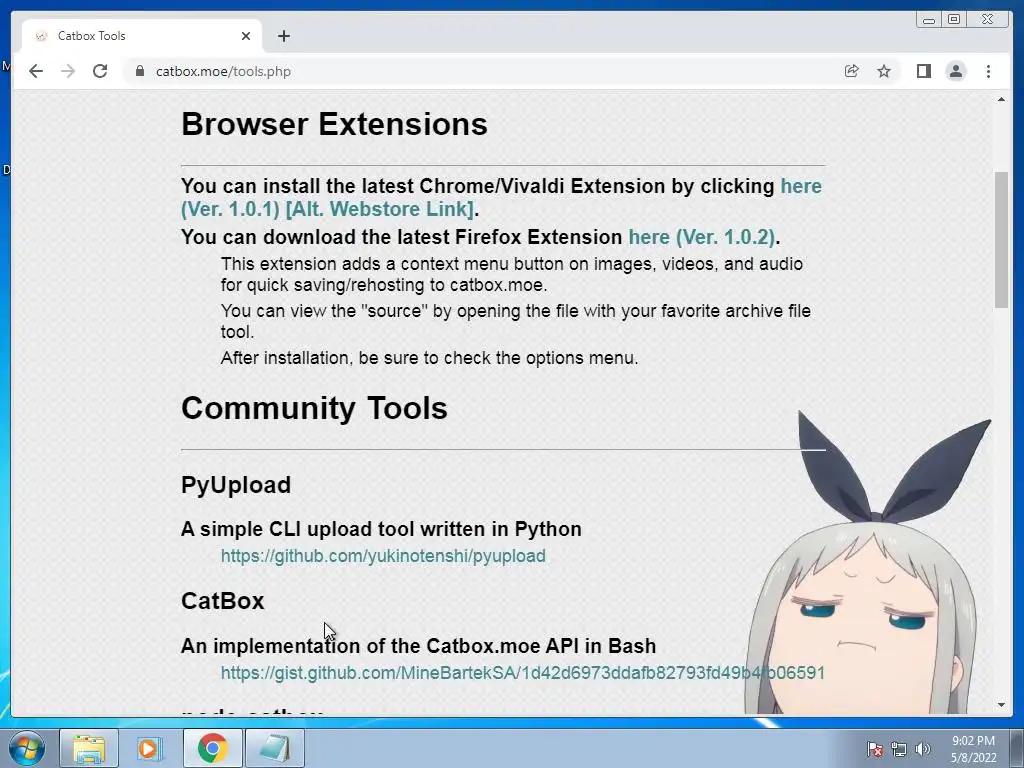Go back with the browser back arrow

click(x=36, y=71)
